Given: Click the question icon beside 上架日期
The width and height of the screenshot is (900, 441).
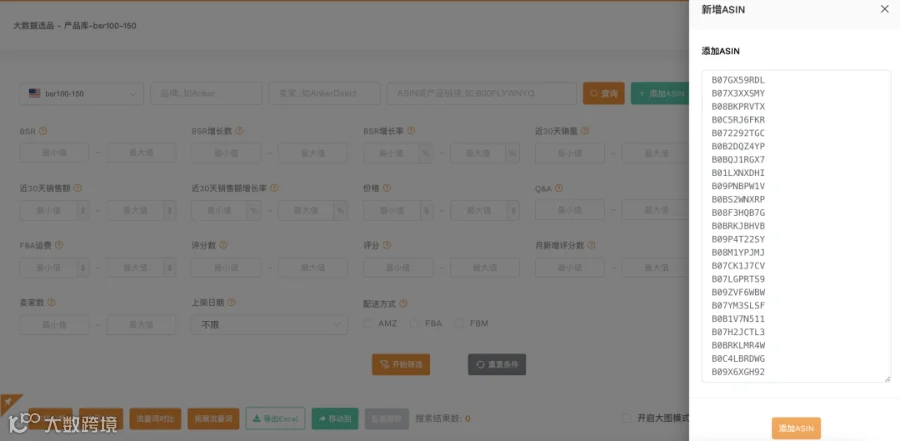Looking at the screenshot, I should tap(231, 302).
